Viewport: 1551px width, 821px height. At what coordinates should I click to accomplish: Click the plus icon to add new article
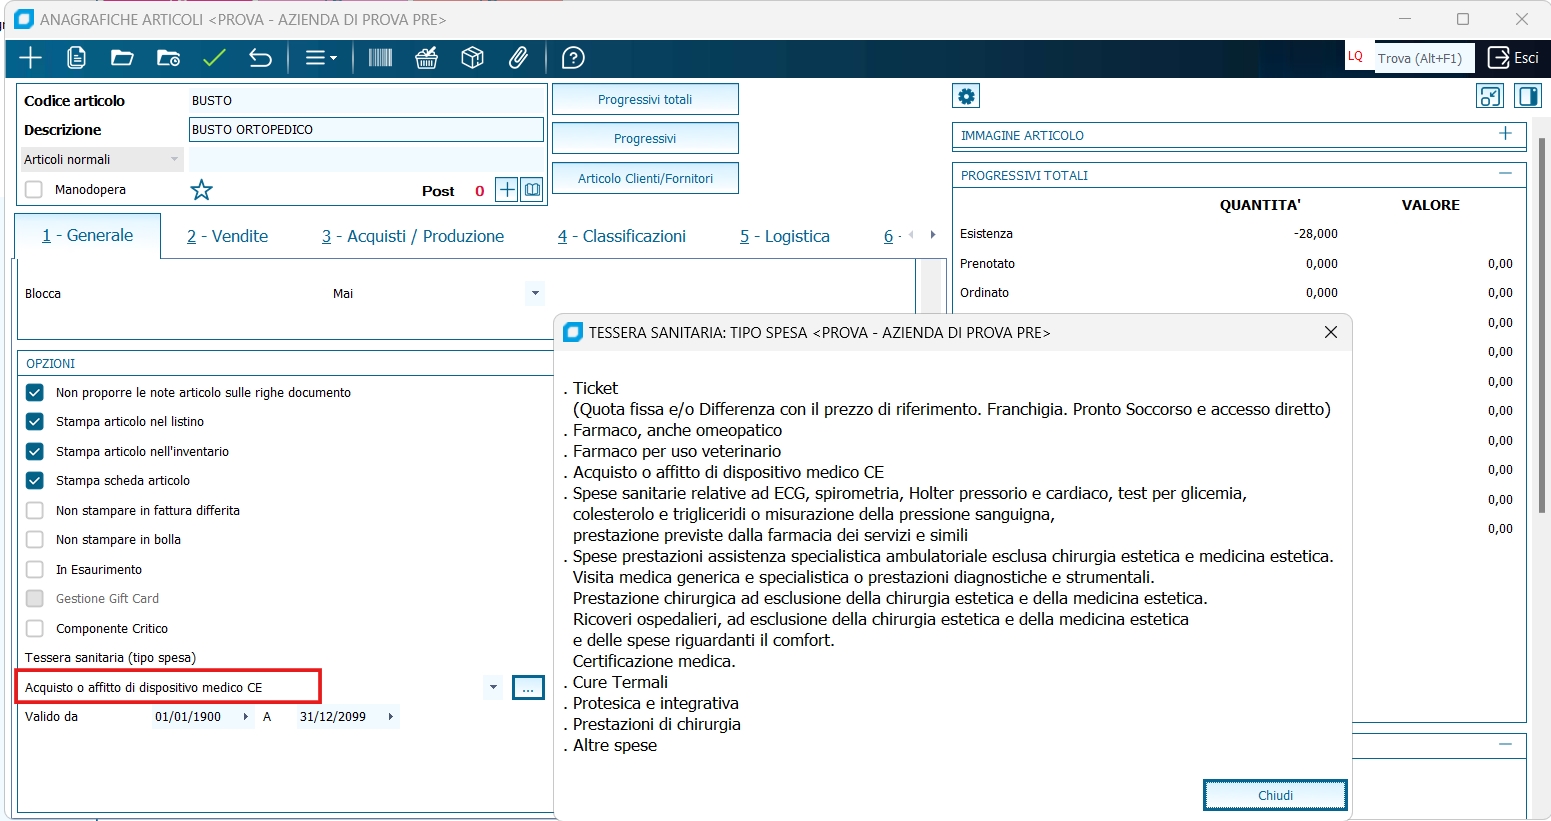click(31, 58)
